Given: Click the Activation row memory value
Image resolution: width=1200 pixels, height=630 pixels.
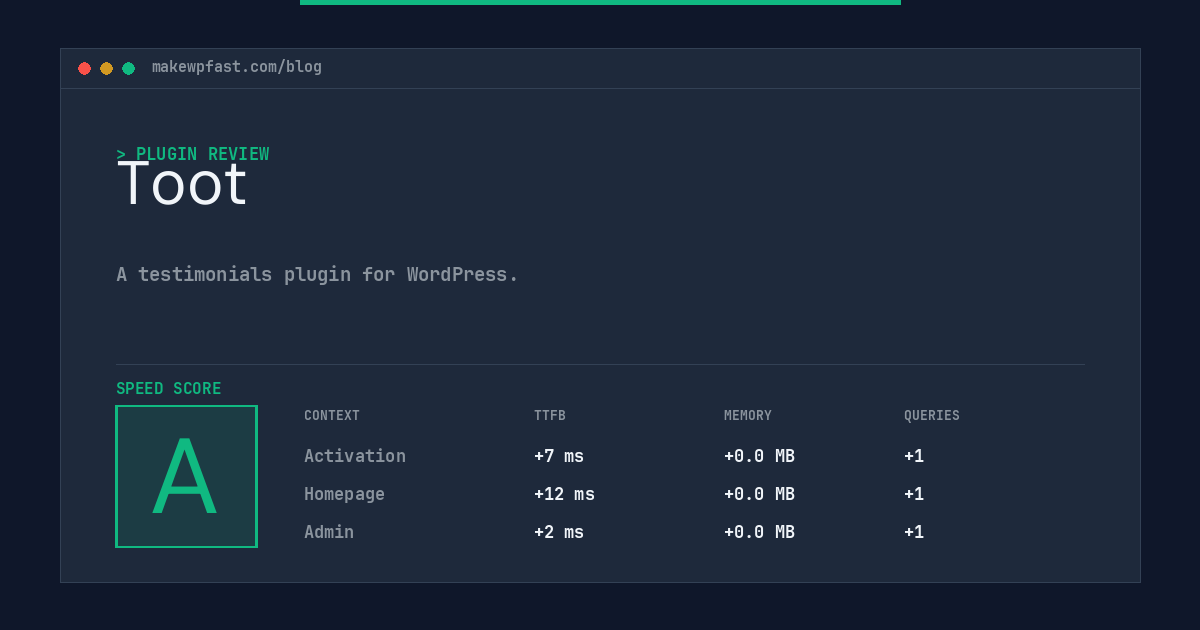Looking at the screenshot, I should 759,456.
